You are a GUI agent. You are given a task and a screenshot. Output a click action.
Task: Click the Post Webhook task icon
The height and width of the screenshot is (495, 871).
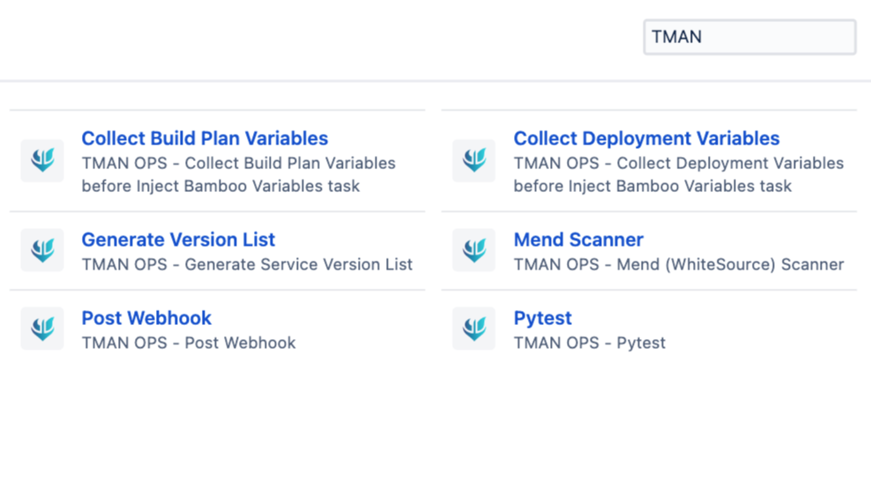pyautogui.click(x=42, y=328)
